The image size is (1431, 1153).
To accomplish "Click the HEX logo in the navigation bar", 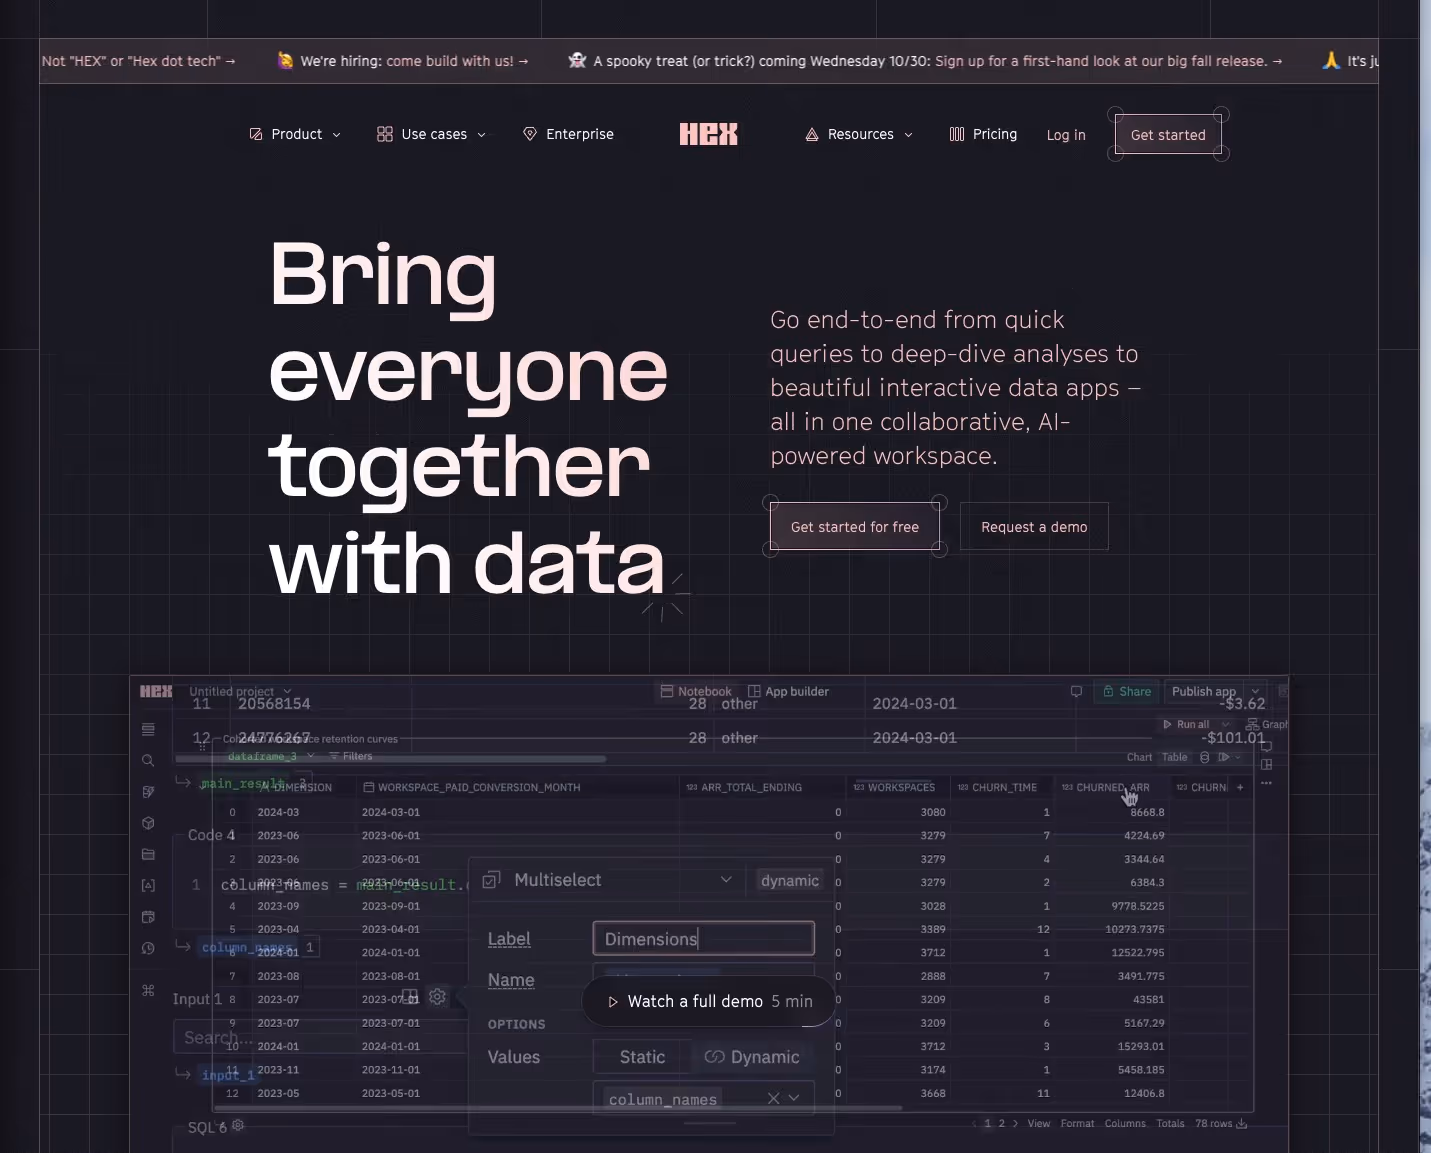I will point(709,134).
